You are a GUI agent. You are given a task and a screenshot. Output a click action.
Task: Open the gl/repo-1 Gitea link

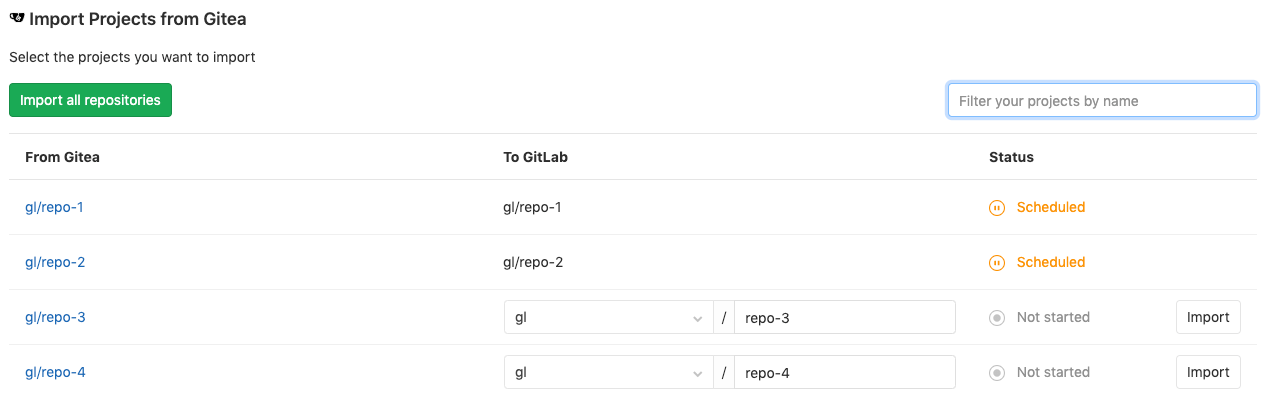point(55,208)
